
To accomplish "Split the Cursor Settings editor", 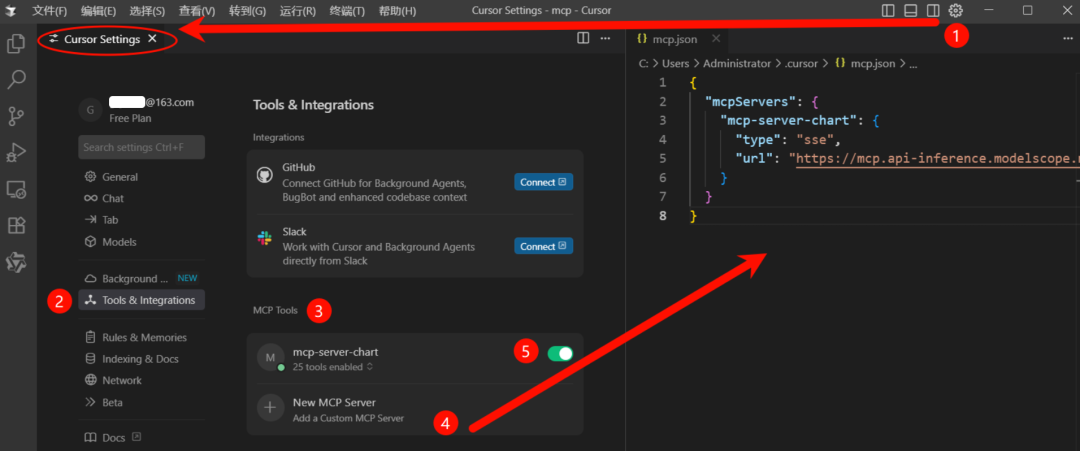I will 583,39.
